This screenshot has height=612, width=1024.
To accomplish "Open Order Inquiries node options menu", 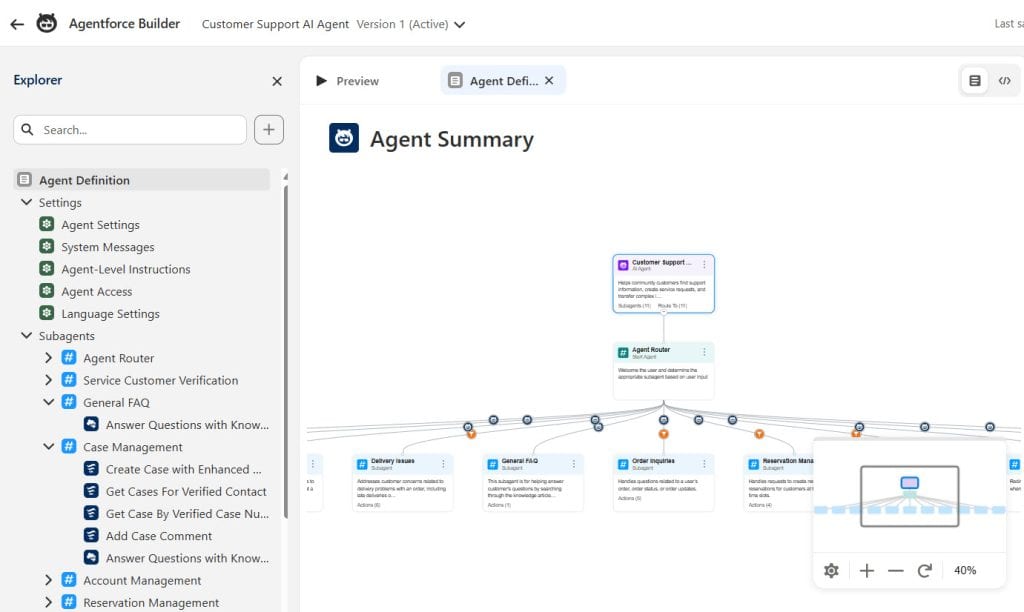I will pyautogui.click(x=704, y=464).
